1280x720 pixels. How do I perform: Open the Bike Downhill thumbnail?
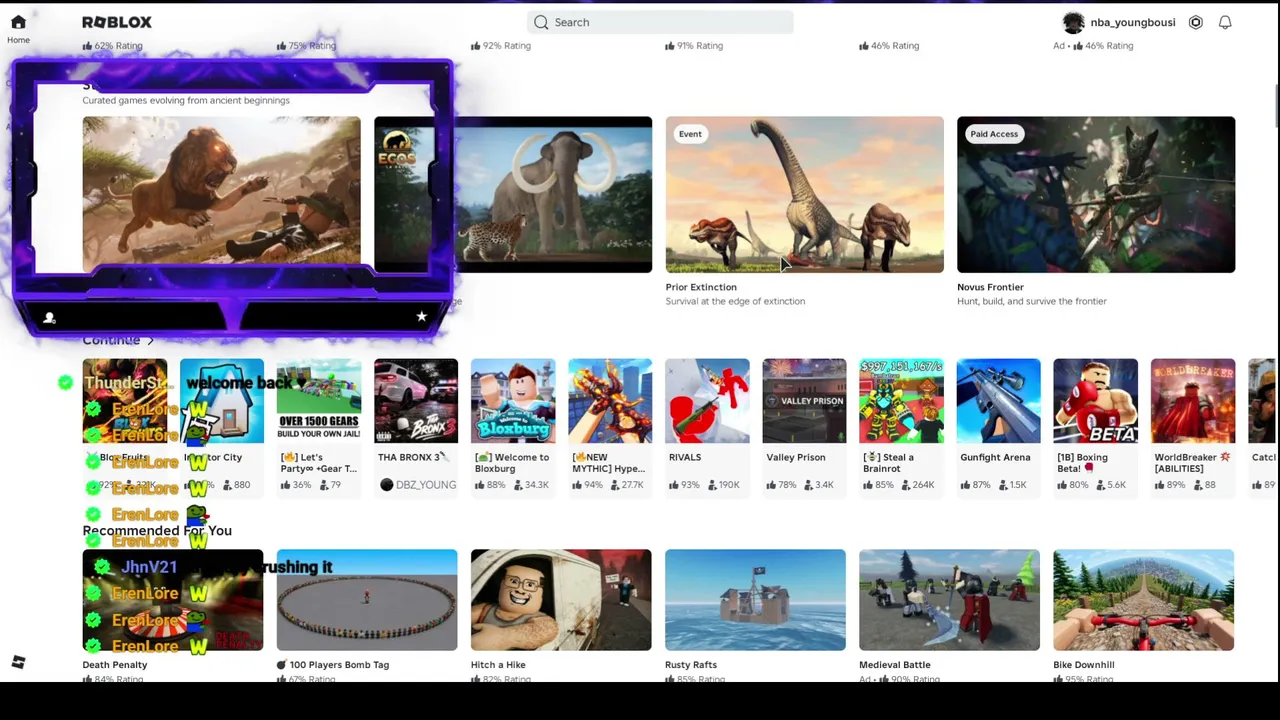(x=1143, y=600)
